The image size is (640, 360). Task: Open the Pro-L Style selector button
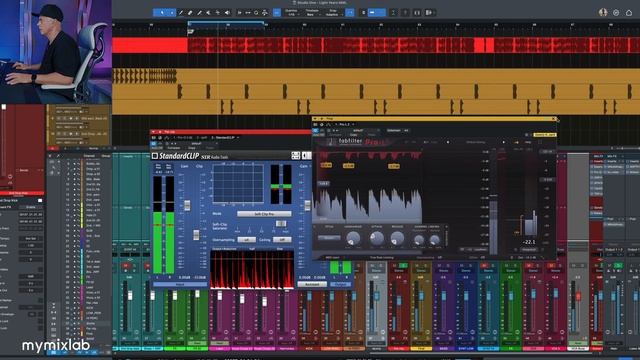pos(329,237)
